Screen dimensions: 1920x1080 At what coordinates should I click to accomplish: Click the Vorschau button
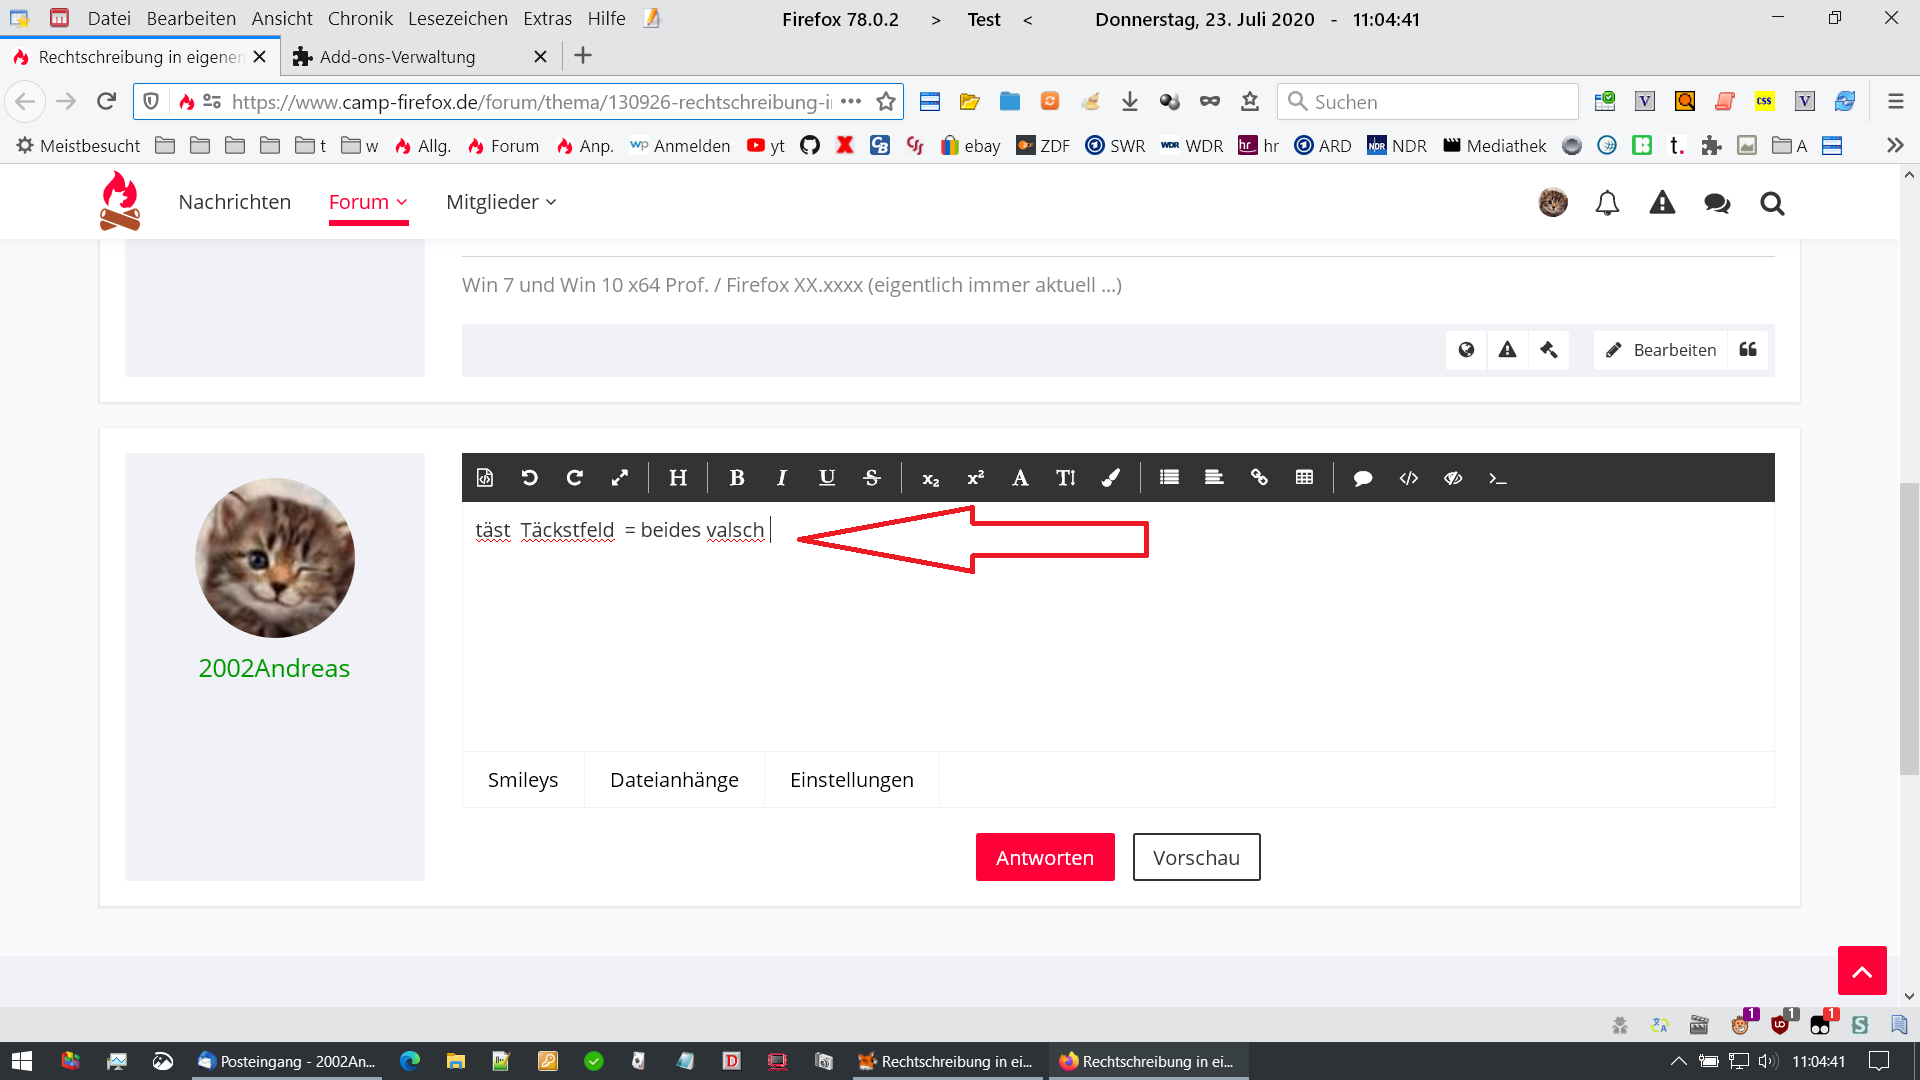(1196, 857)
